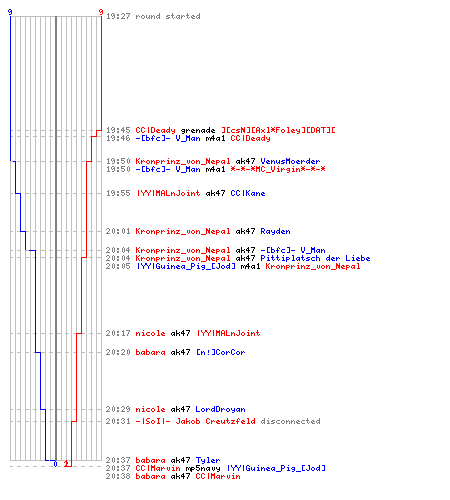Select victim name Tyler at 20:37
450x500 pixels.
pyautogui.click(x=208, y=460)
